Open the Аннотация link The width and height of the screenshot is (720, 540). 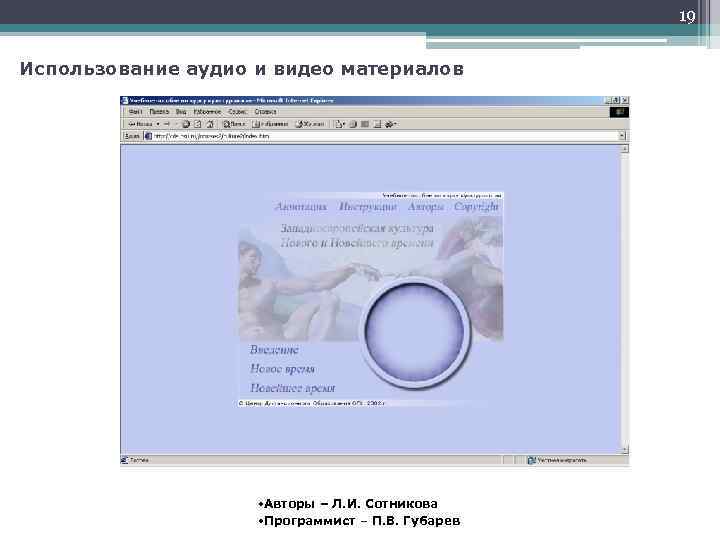(301, 207)
